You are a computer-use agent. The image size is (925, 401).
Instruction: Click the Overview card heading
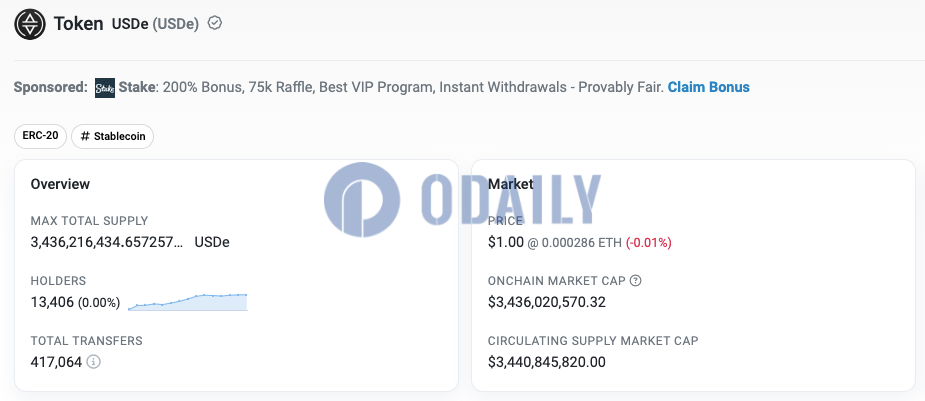(x=60, y=184)
